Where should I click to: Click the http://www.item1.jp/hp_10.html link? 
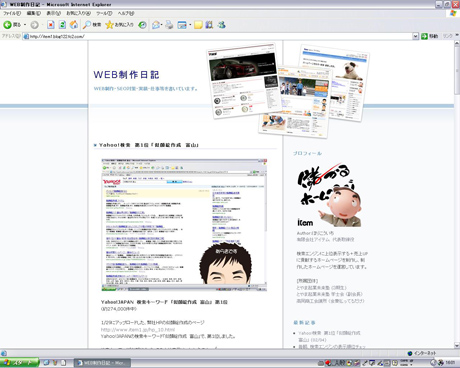138,330
